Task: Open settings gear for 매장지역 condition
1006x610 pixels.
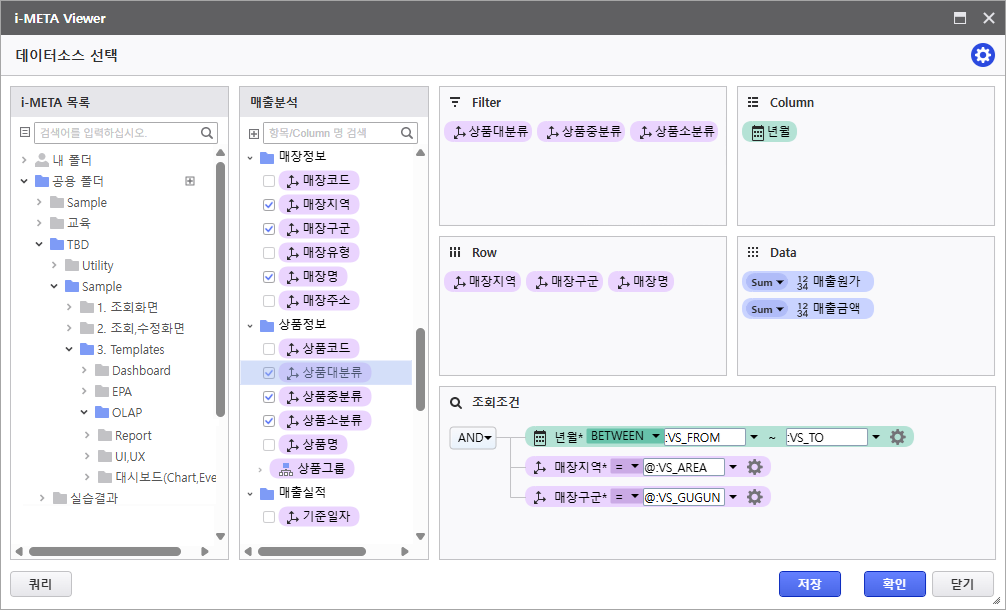Action: click(754, 467)
